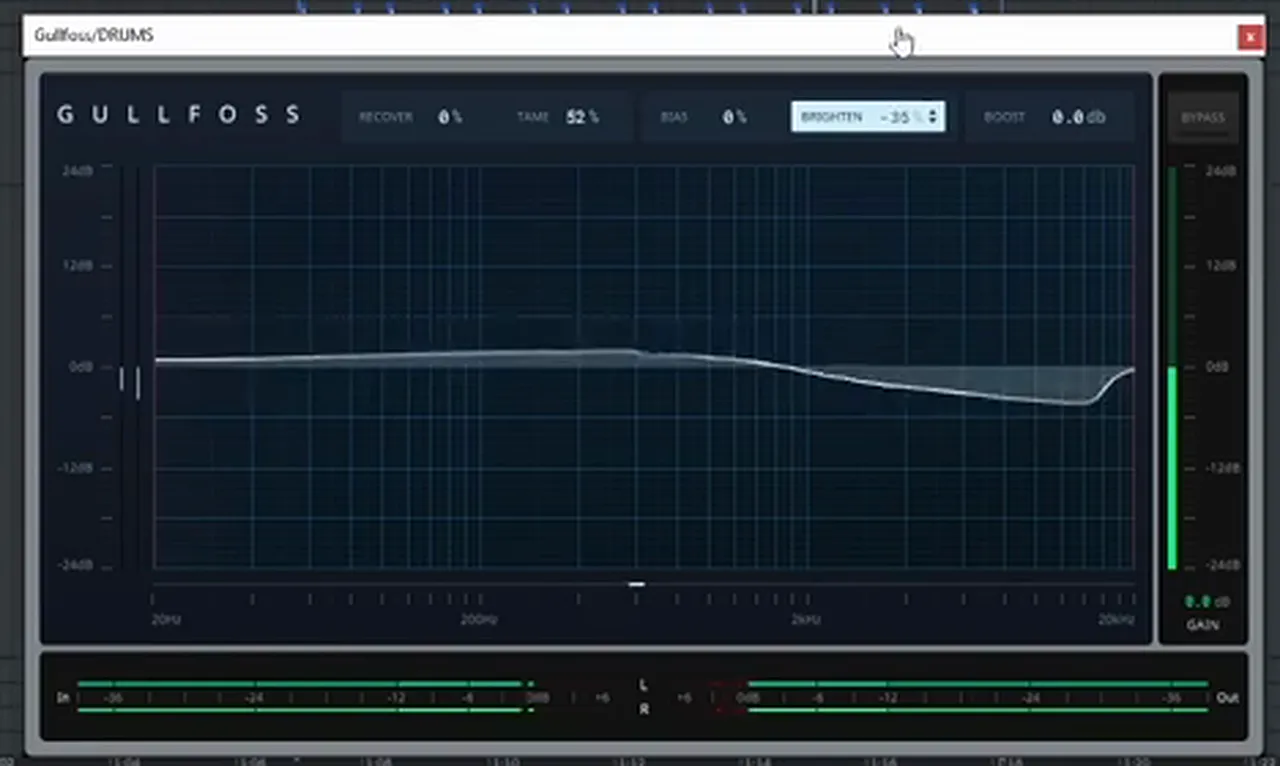Screen dimensions: 1280x766
Task: Toggle the Bypass button
Action: (x=1203, y=118)
